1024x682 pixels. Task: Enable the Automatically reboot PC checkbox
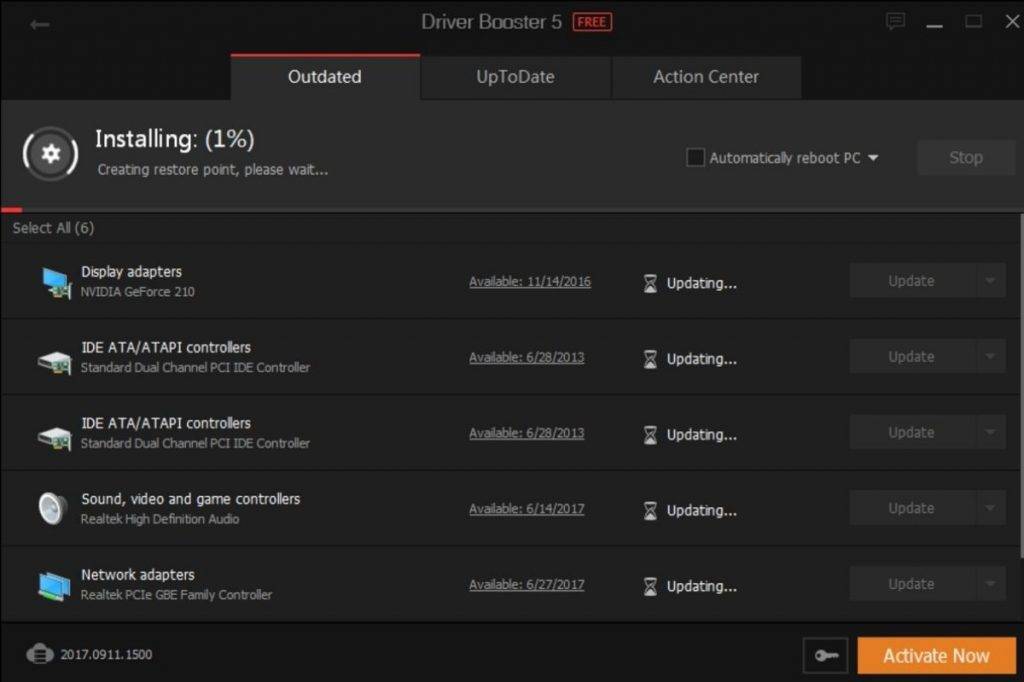point(695,158)
